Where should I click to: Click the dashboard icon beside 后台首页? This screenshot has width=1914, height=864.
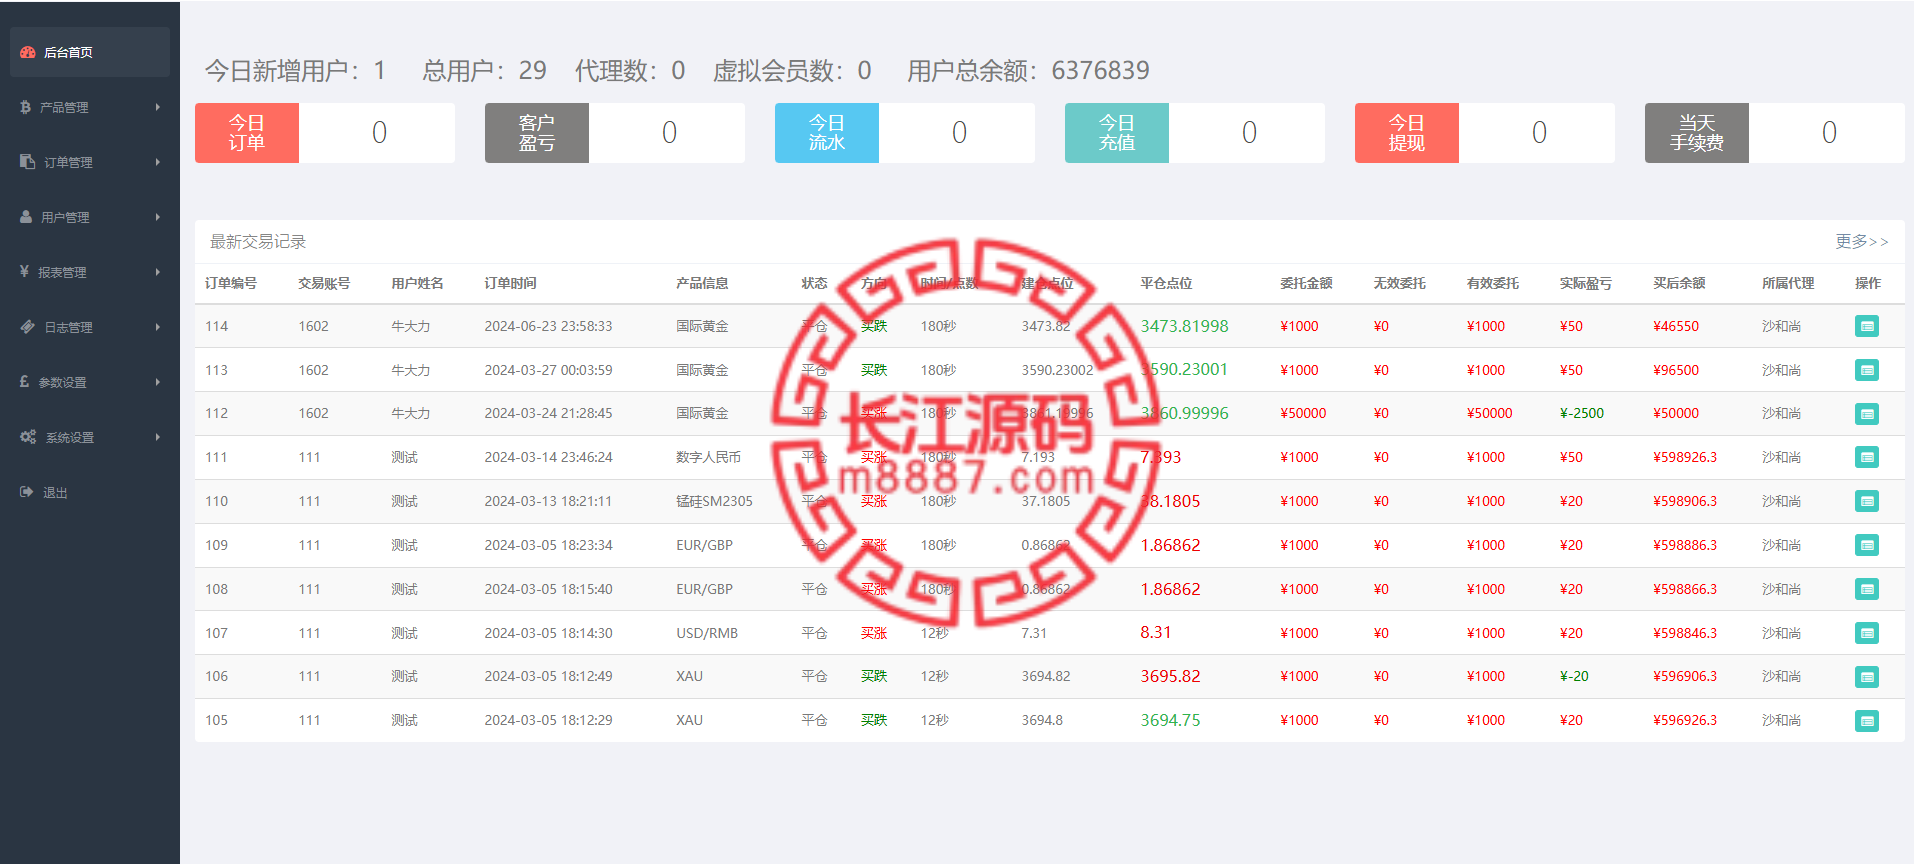[28, 52]
